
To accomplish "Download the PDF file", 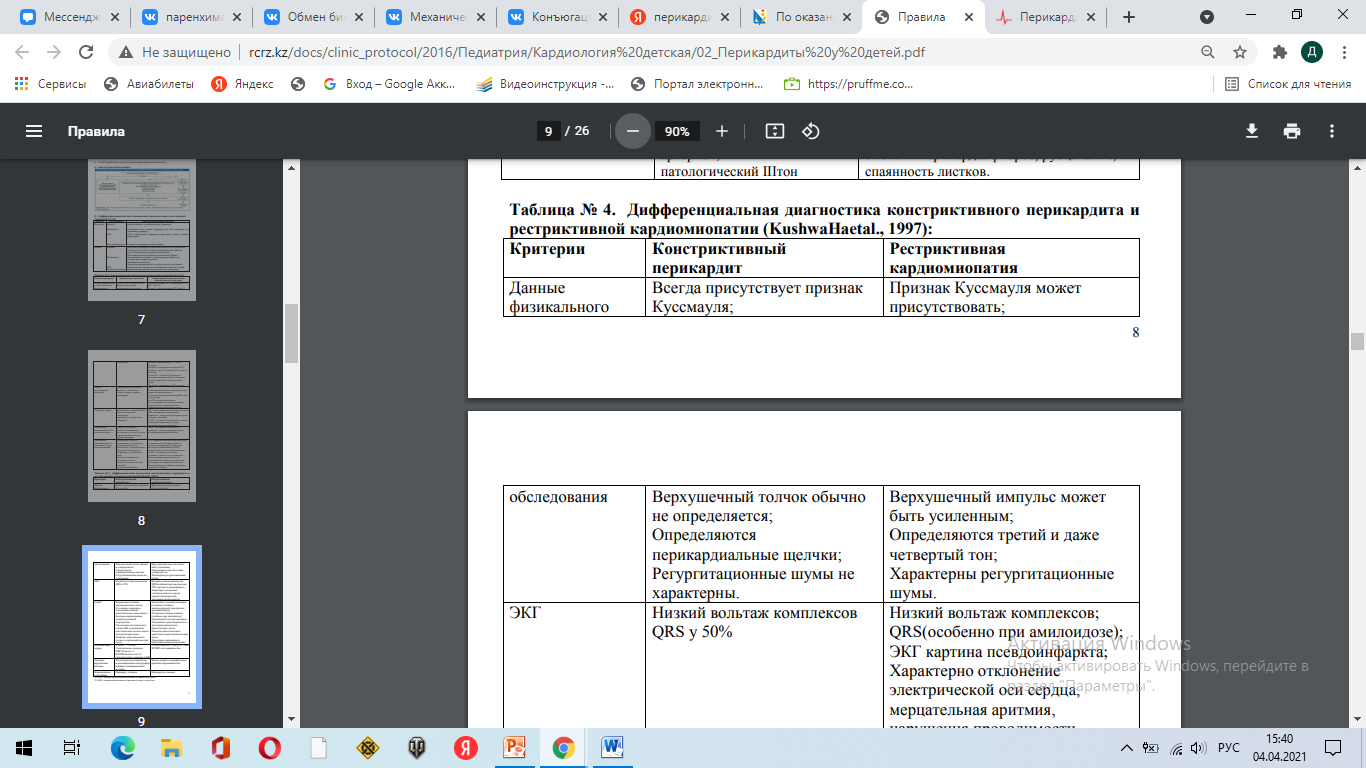I will tap(1251, 131).
